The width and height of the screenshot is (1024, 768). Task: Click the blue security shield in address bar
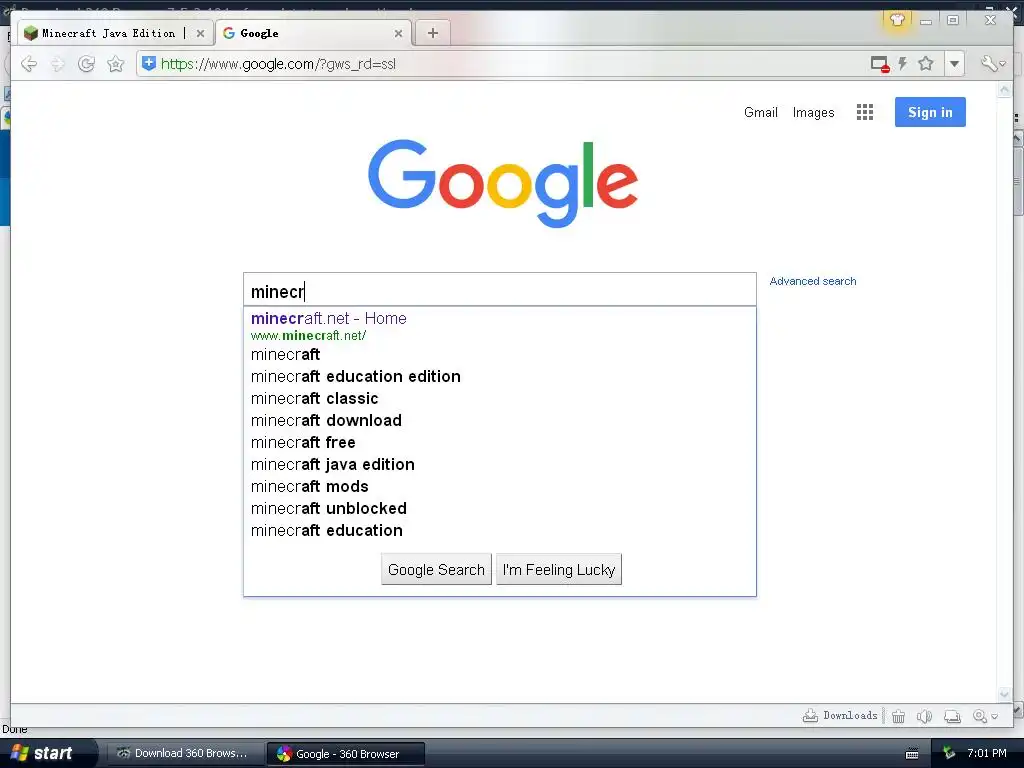pyautogui.click(x=149, y=63)
